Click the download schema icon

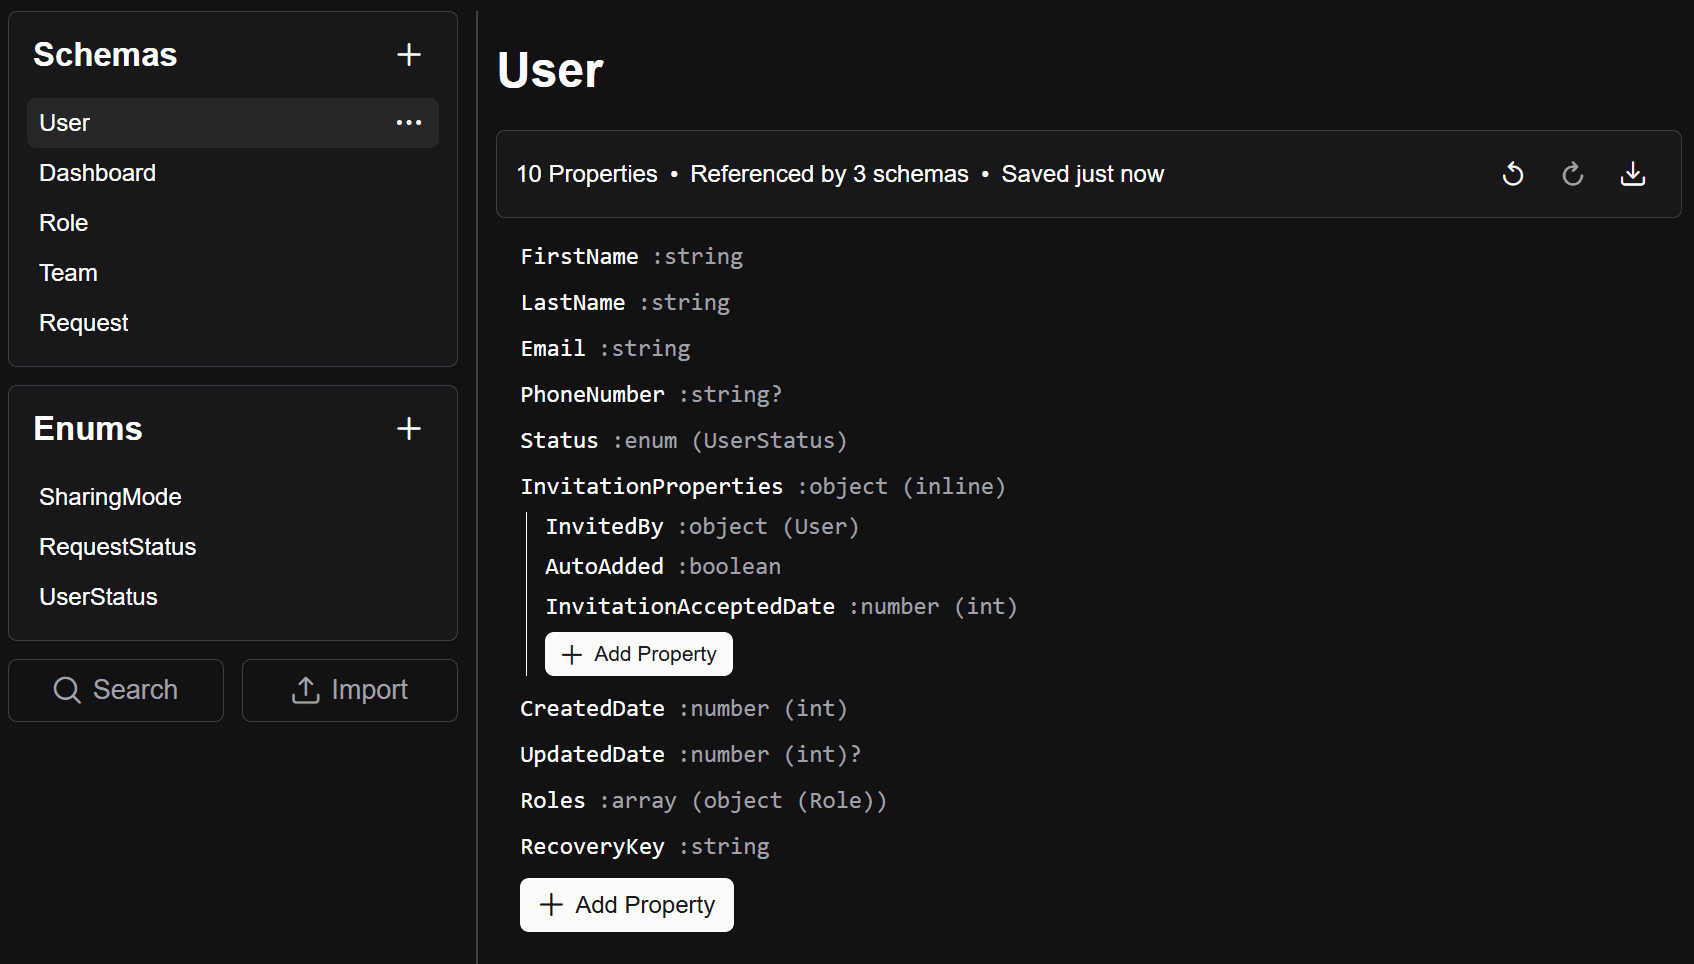1633,174
